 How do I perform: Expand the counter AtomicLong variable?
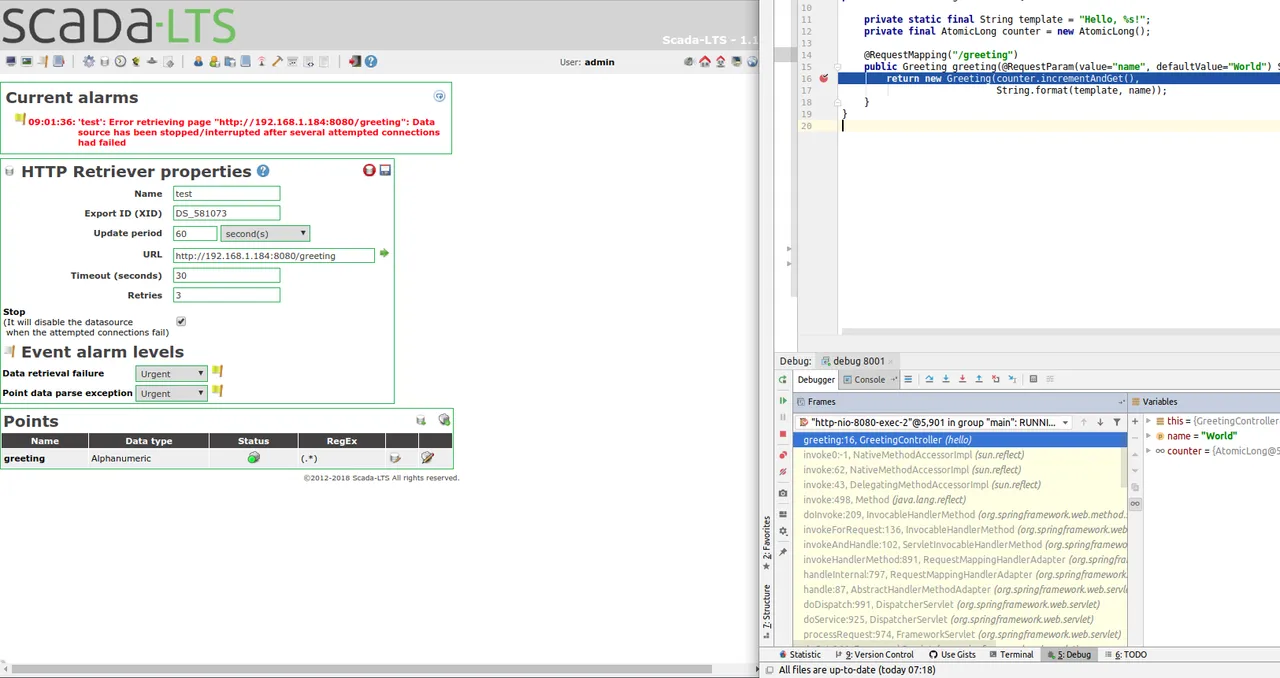pyautogui.click(x=1148, y=451)
